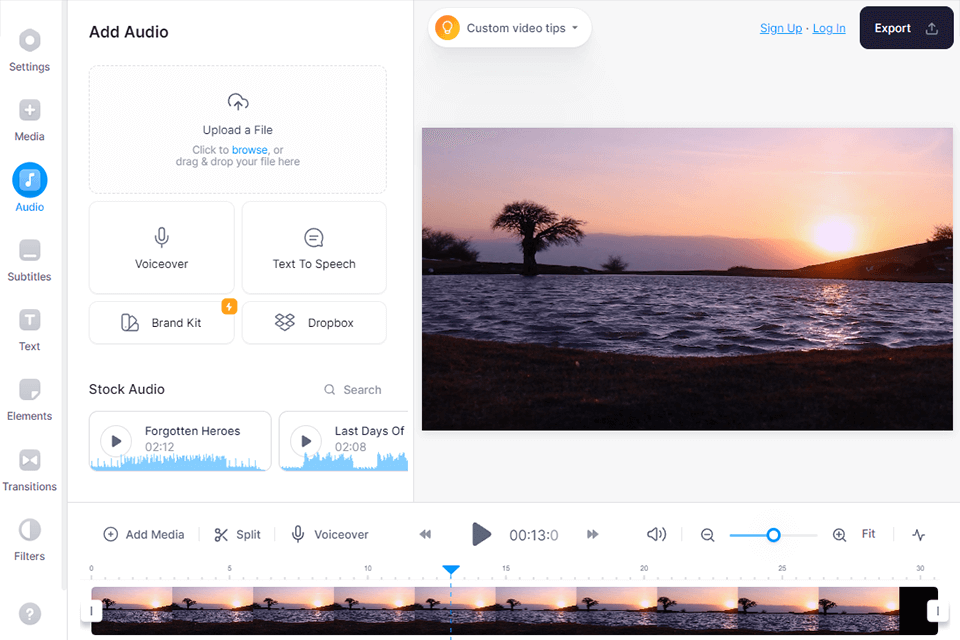Click the 20 second ruler mark
Viewport: 960px width, 640px height.
point(644,568)
